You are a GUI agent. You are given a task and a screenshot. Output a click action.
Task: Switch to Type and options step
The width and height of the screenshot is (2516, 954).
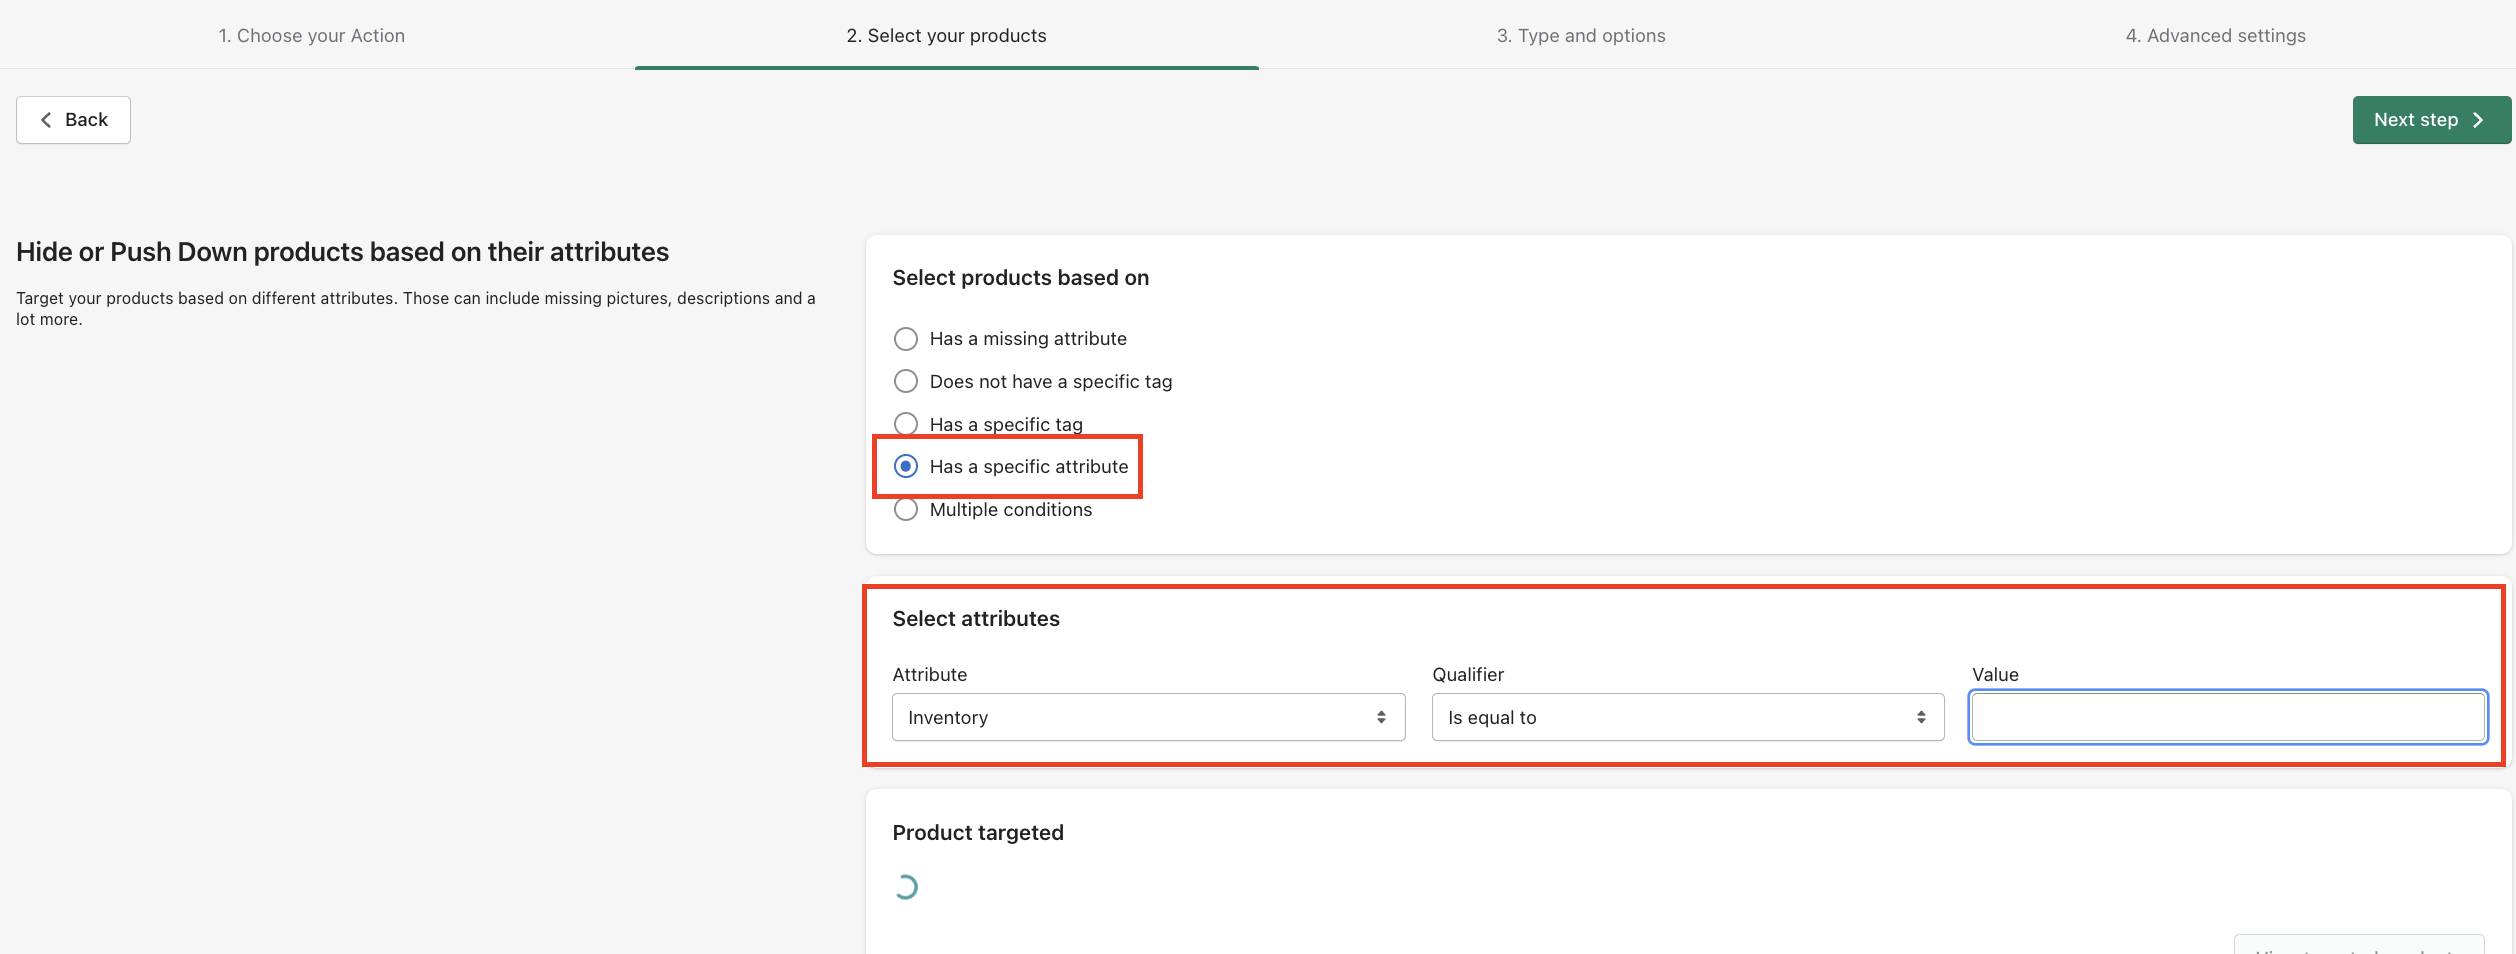(x=1580, y=36)
